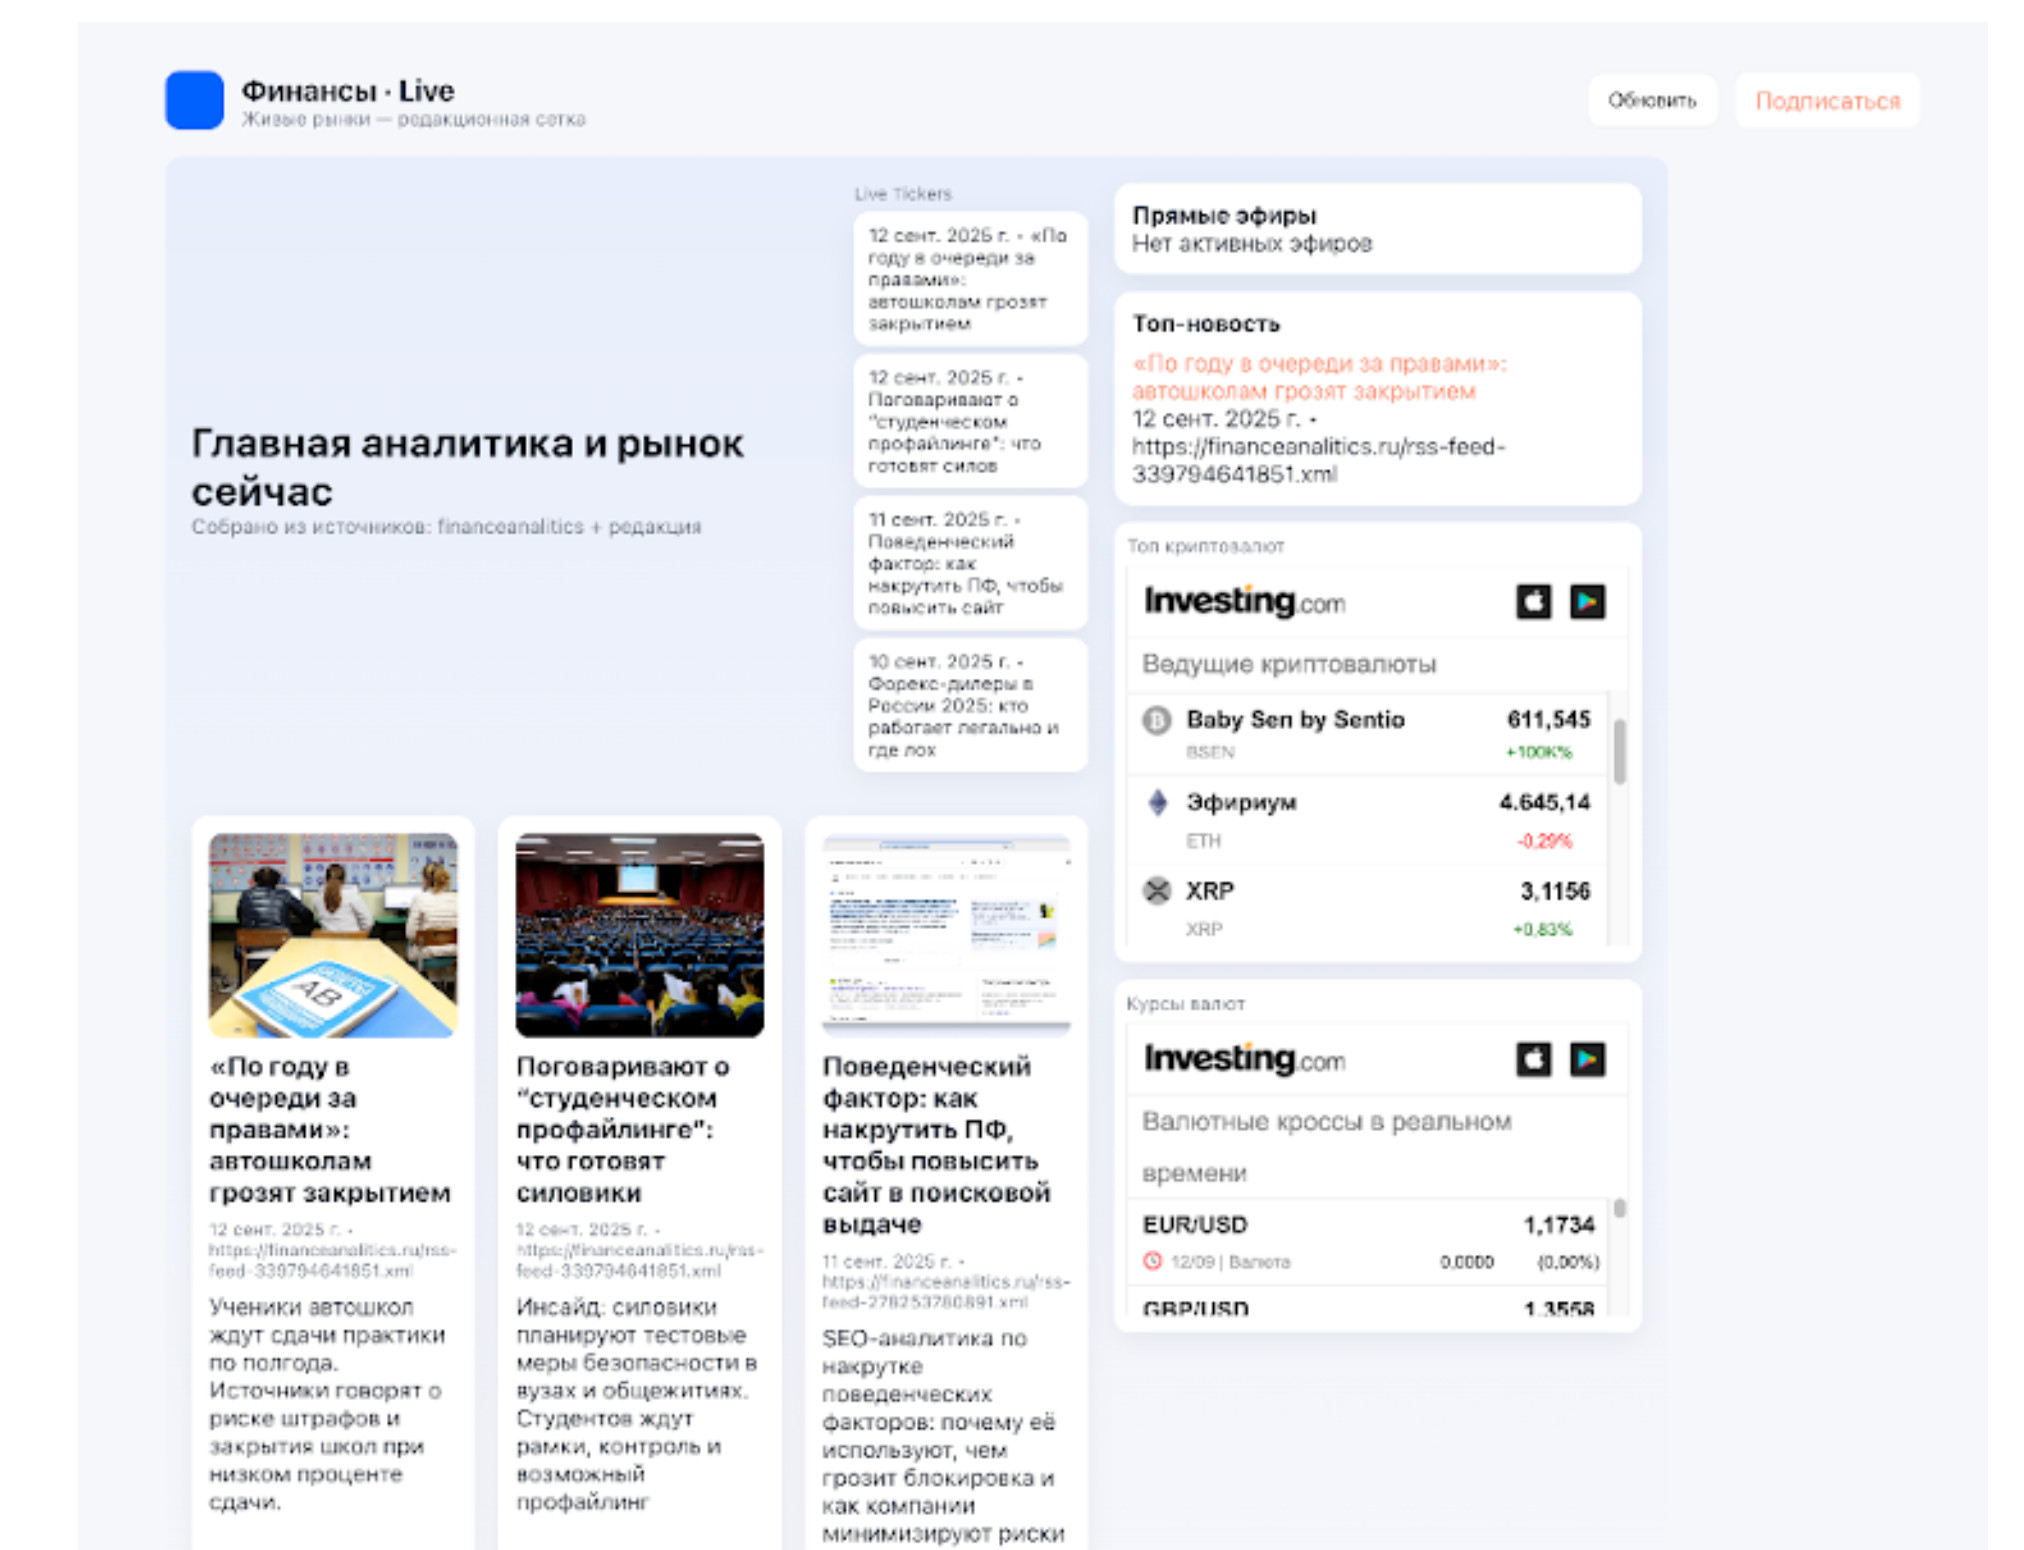This screenshot has height=1550, width=2024.
Task: Click the blue Финансы Live logo square
Action: tap(194, 100)
